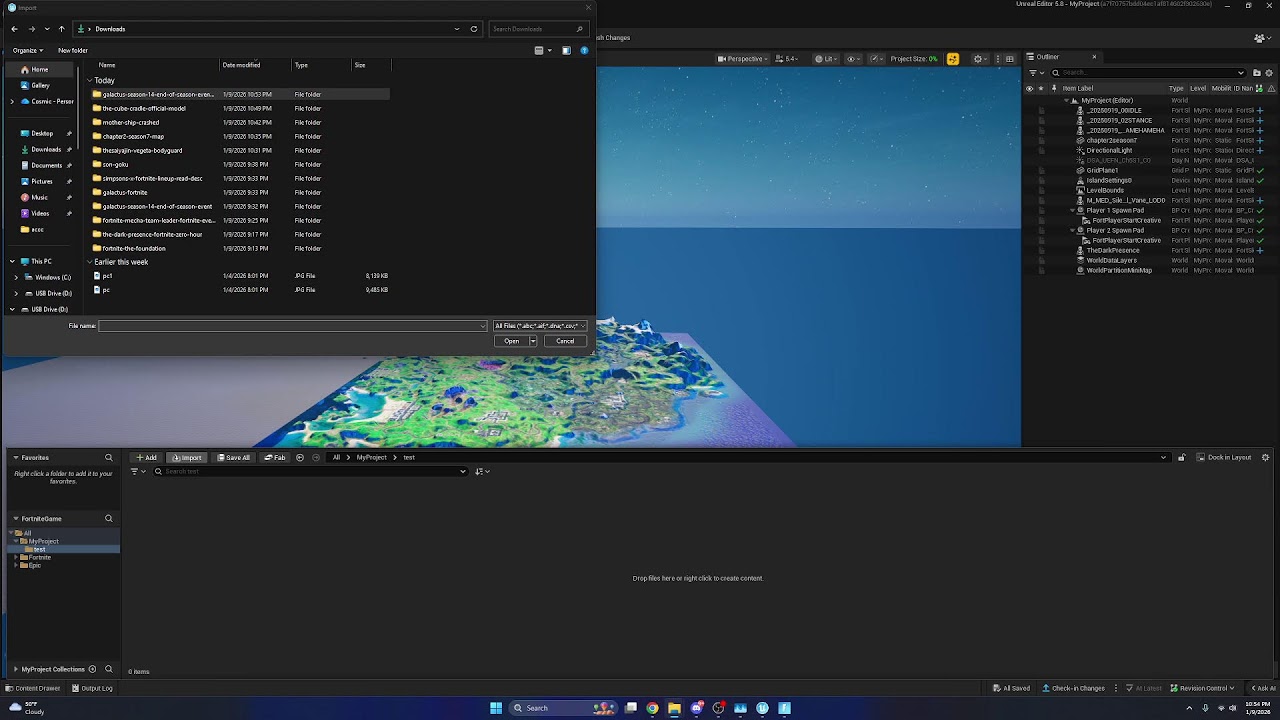Select Desktop in quick access sidebar
Screen dimensions: 1280x720
point(42,133)
